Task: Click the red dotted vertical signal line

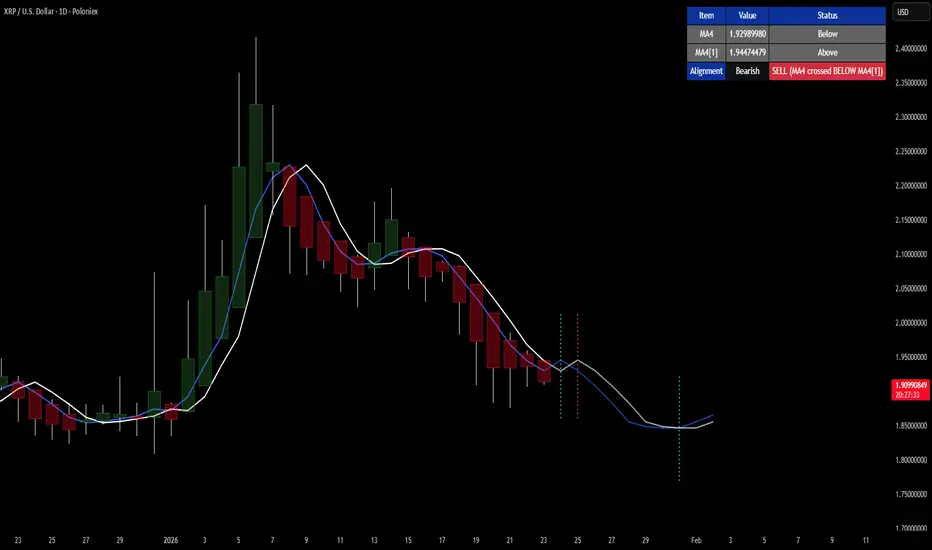Action: coord(578,366)
